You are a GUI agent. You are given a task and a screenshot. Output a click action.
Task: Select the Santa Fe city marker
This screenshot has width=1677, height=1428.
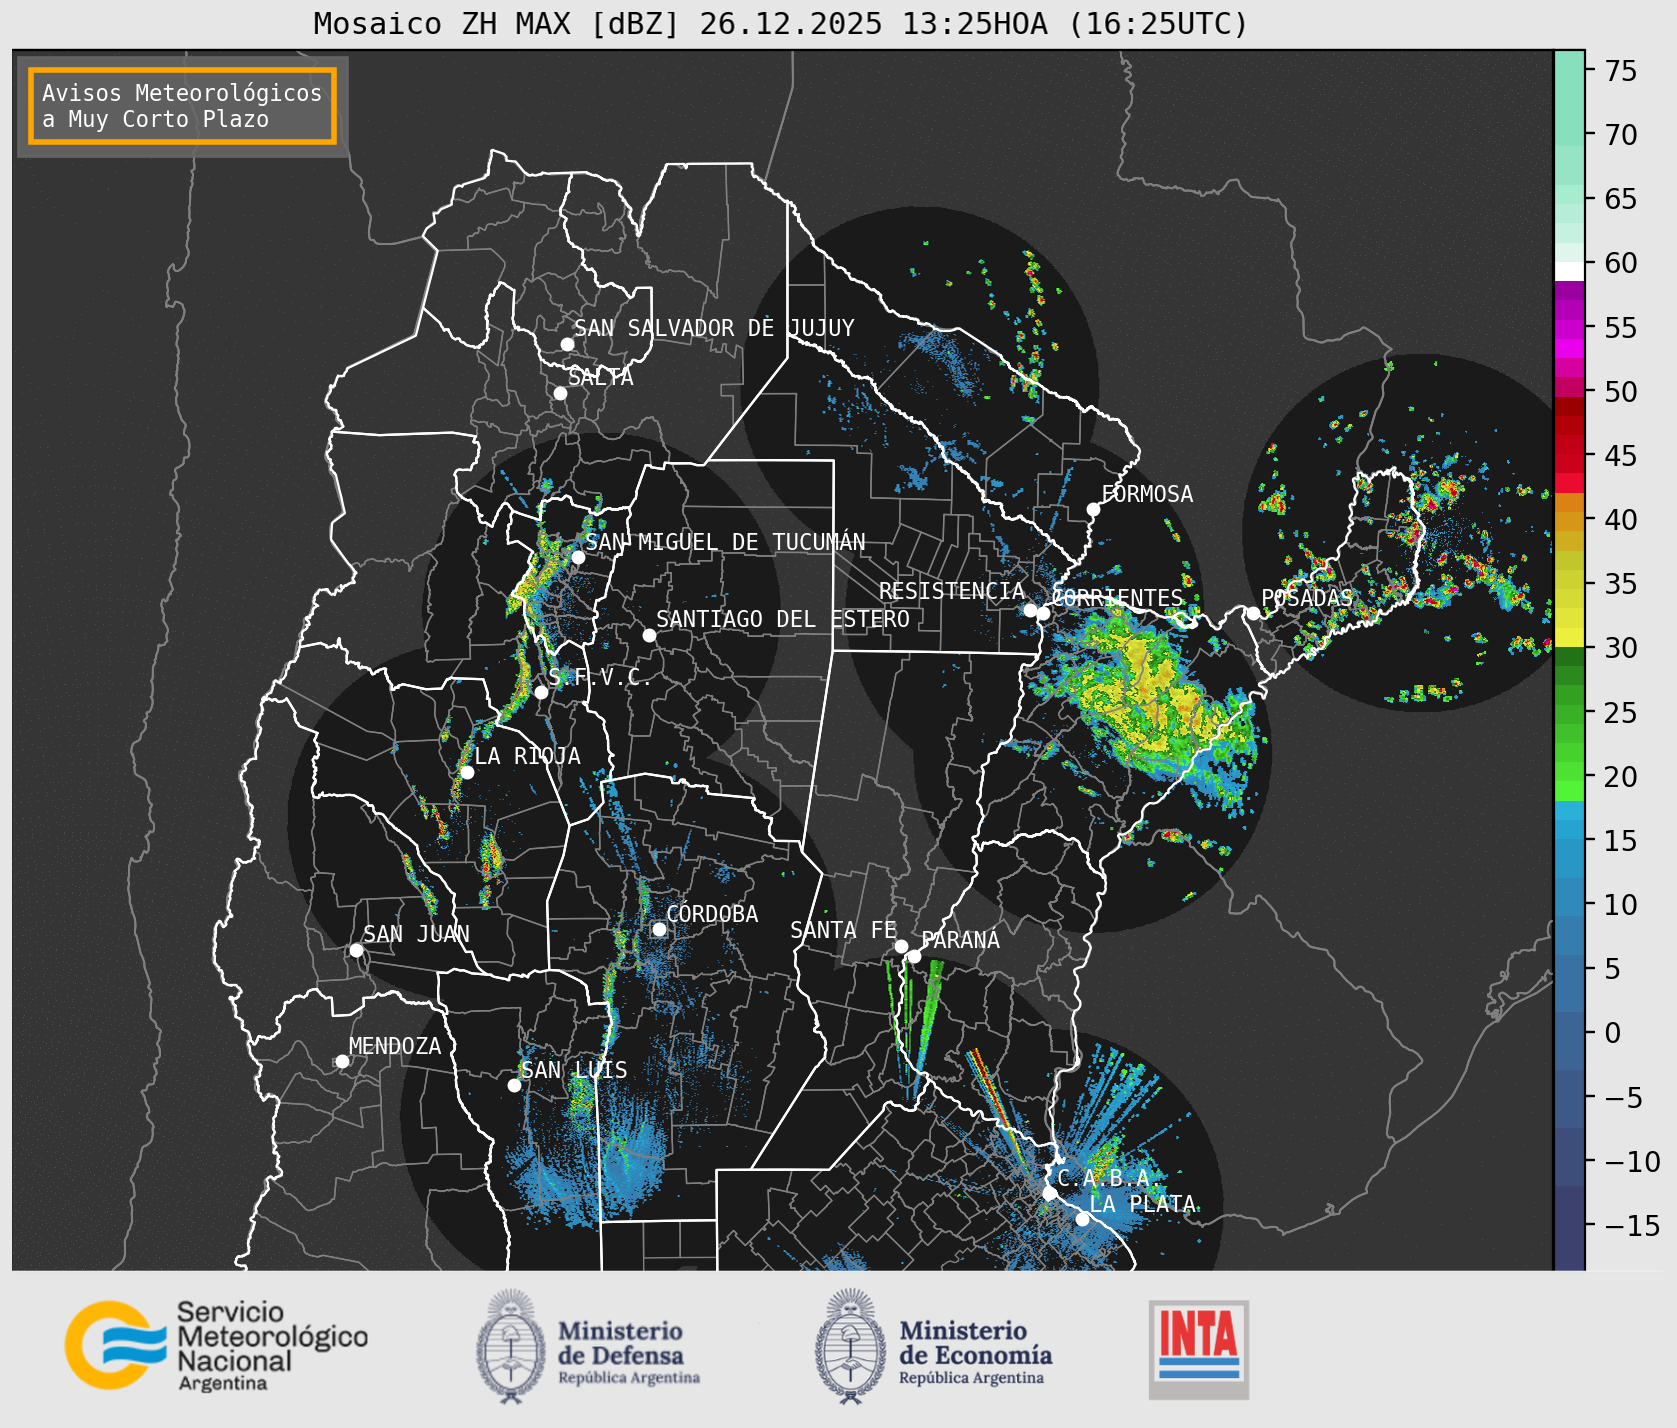coord(901,946)
